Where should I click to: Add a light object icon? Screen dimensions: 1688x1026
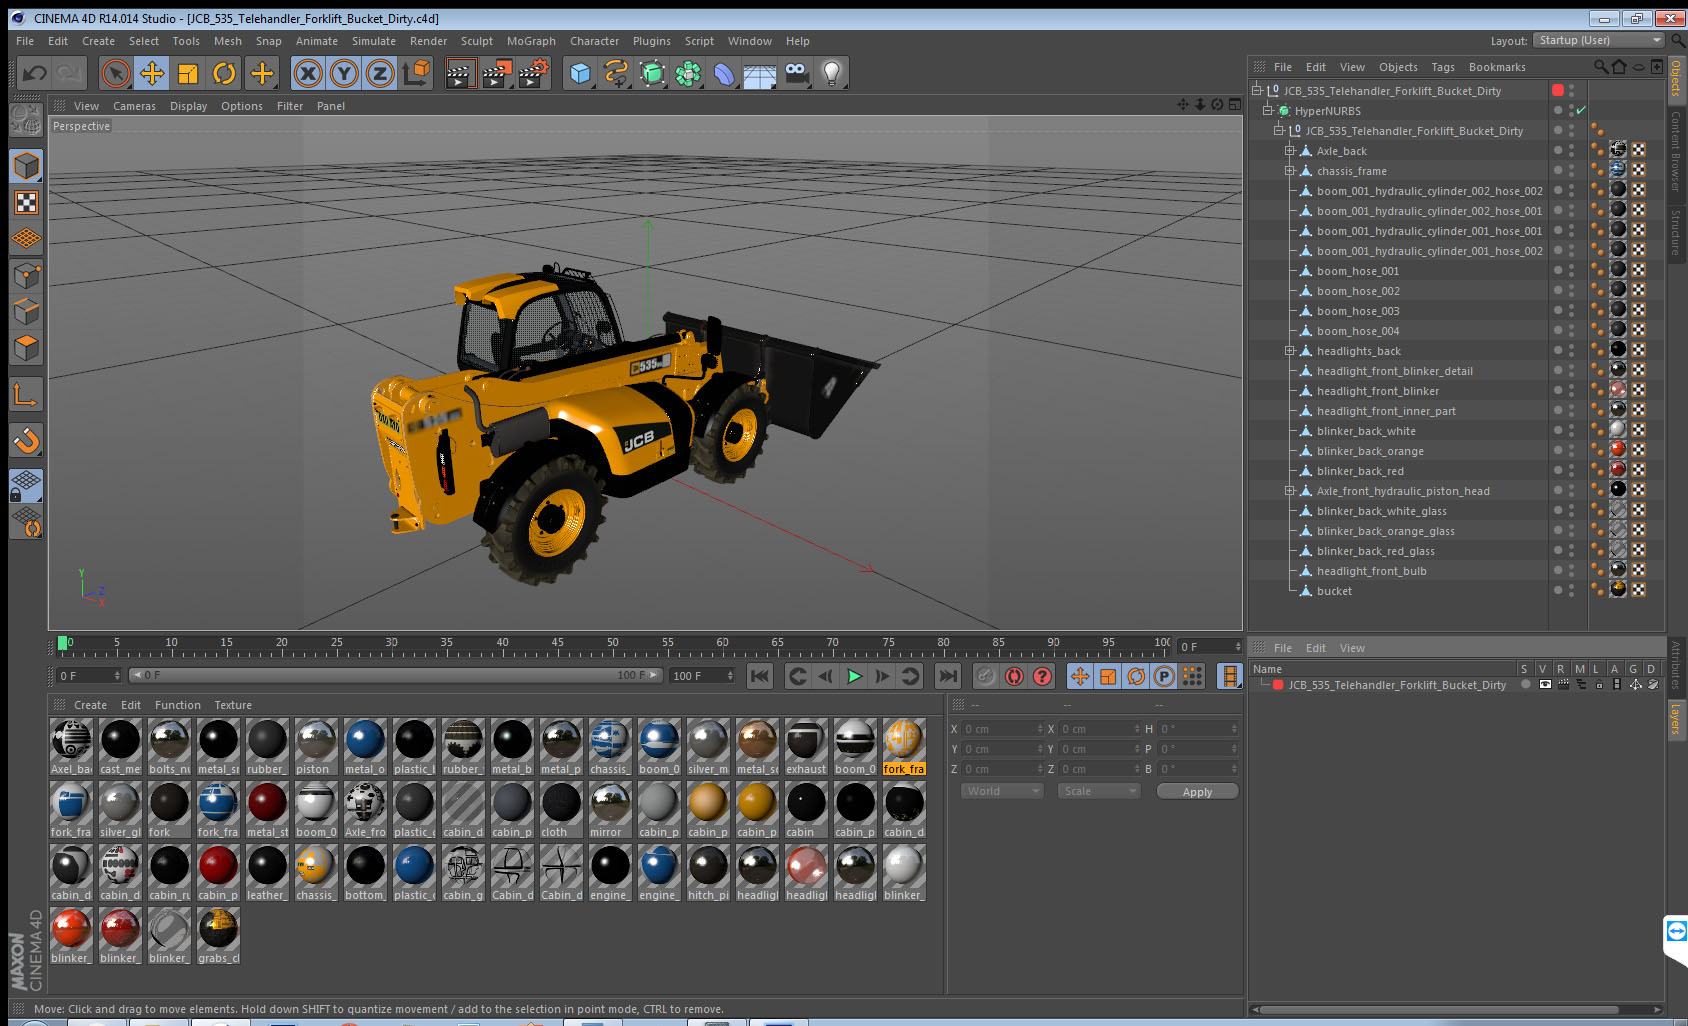coord(832,73)
